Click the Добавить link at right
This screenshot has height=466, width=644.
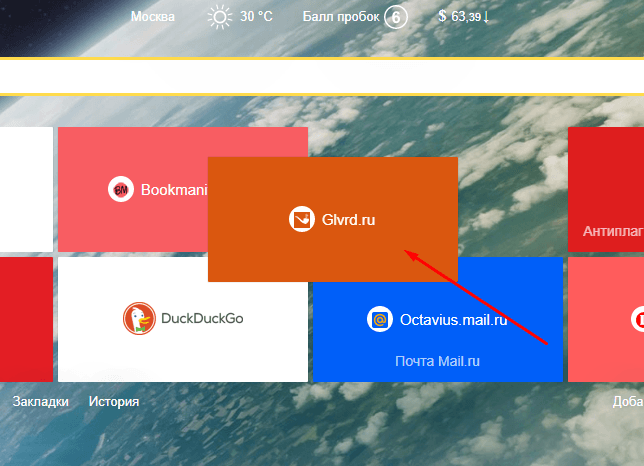click(628, 402)
